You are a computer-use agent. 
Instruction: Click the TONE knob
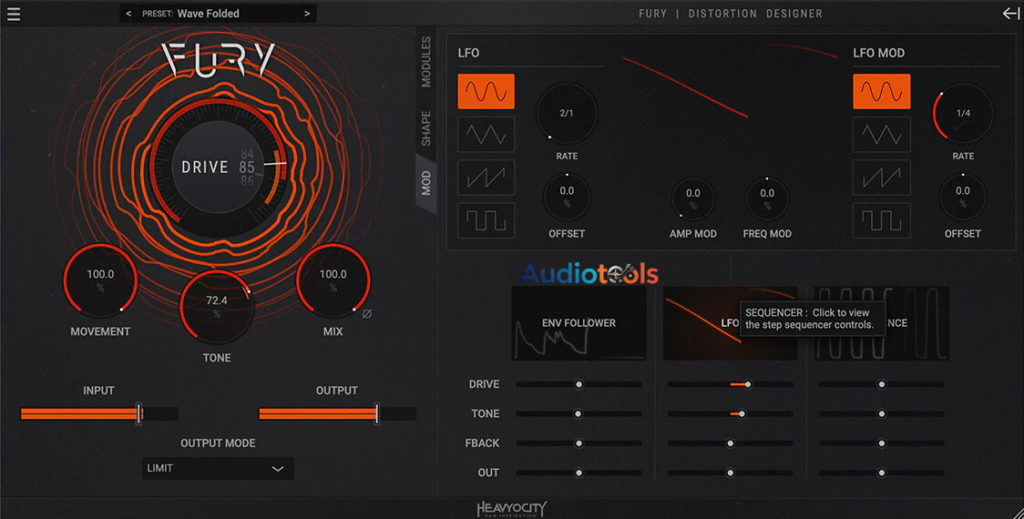(x=217, y=306)
